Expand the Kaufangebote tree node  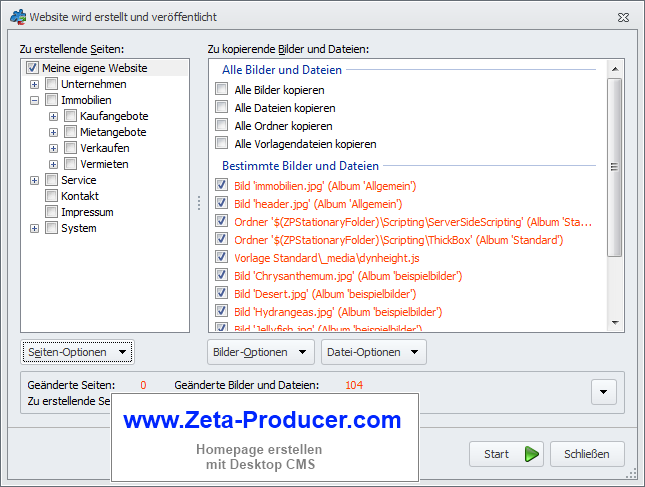click(x=53, y=116)
